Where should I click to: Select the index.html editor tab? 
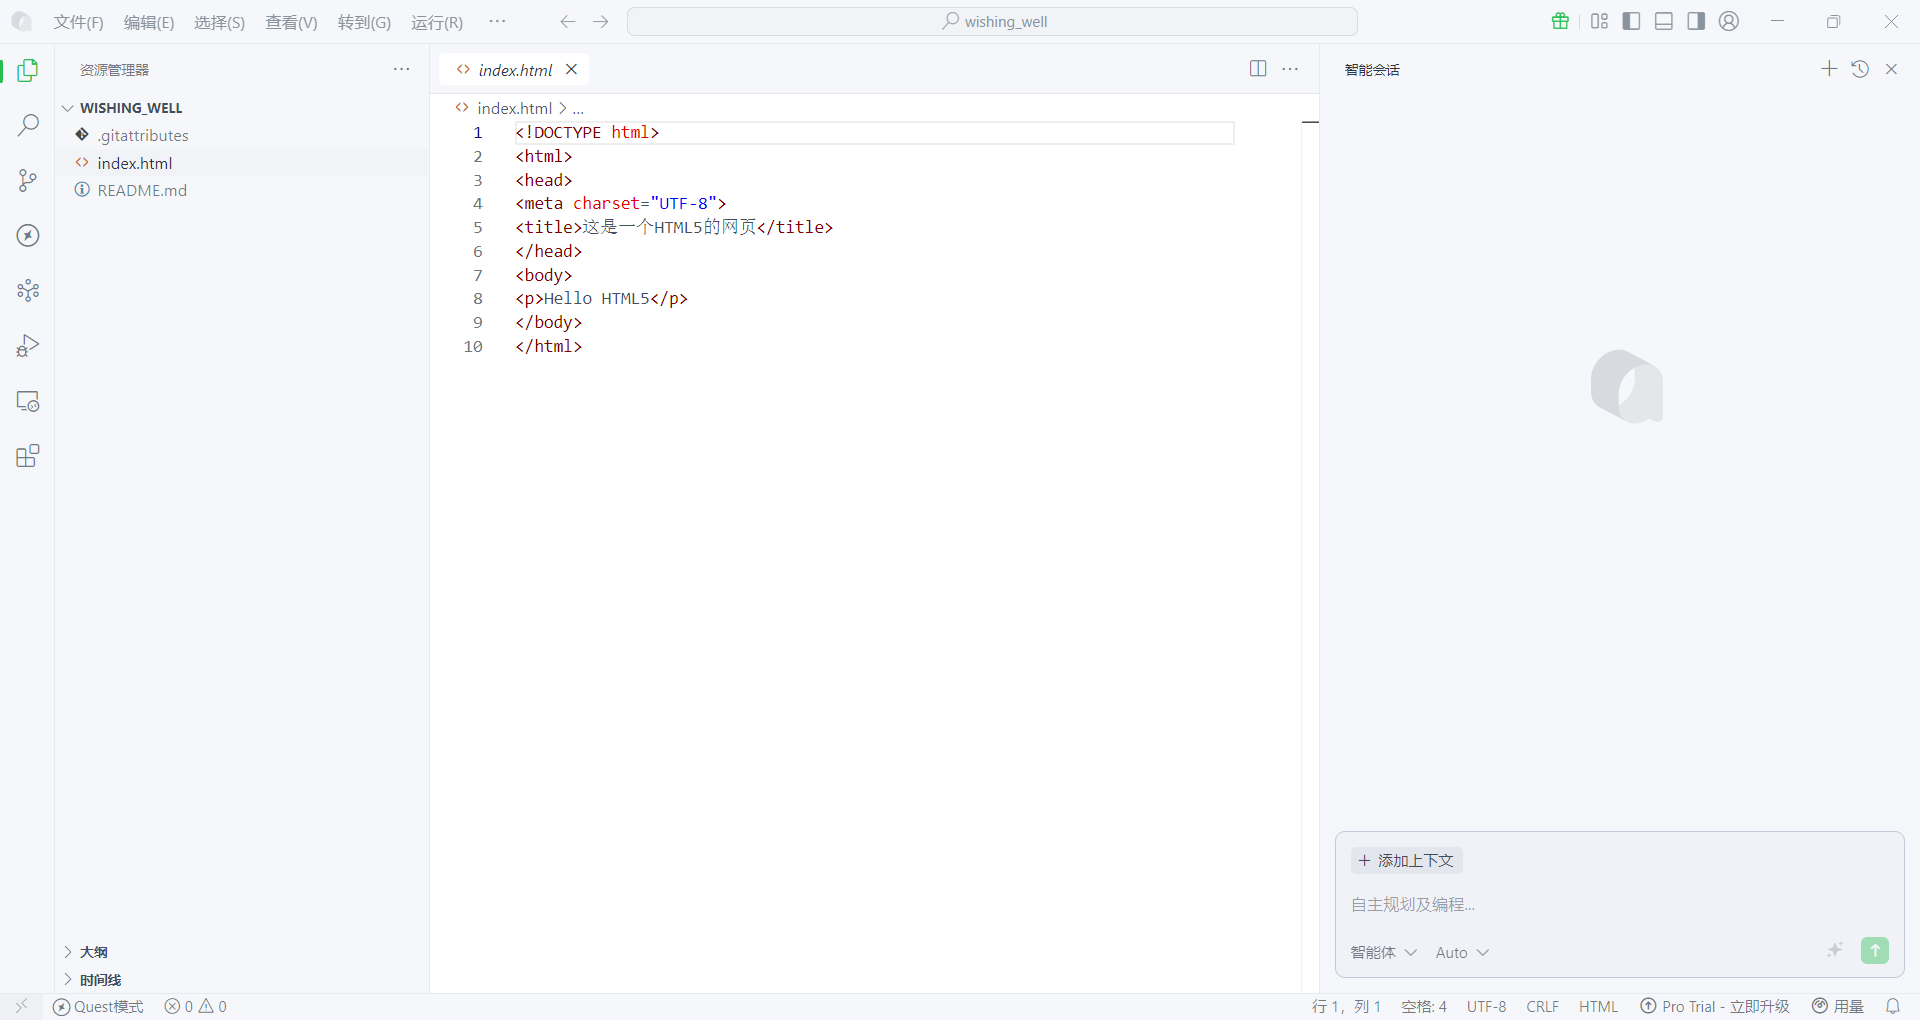515,69
